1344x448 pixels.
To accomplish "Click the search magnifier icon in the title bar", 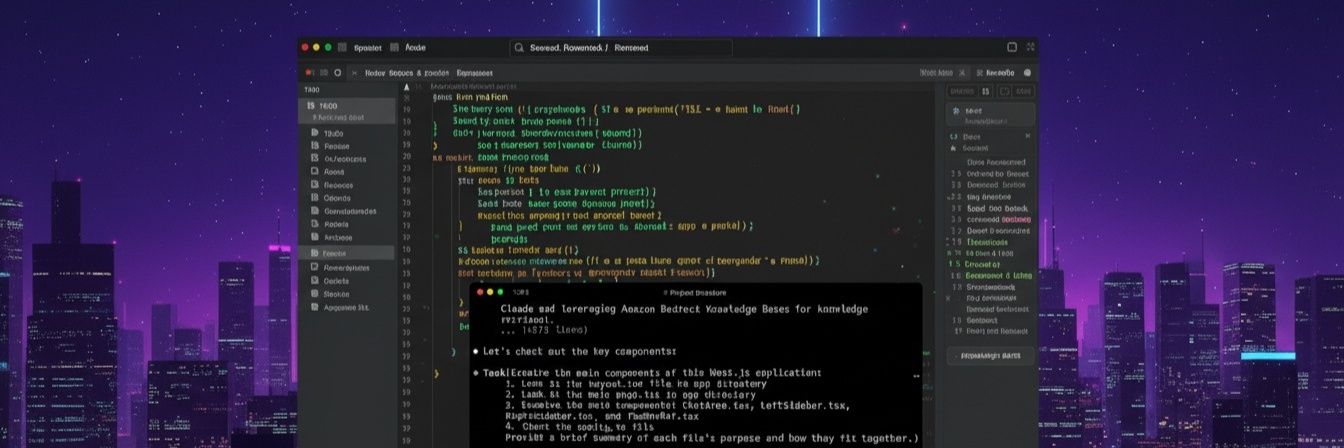I will (519, 48).
